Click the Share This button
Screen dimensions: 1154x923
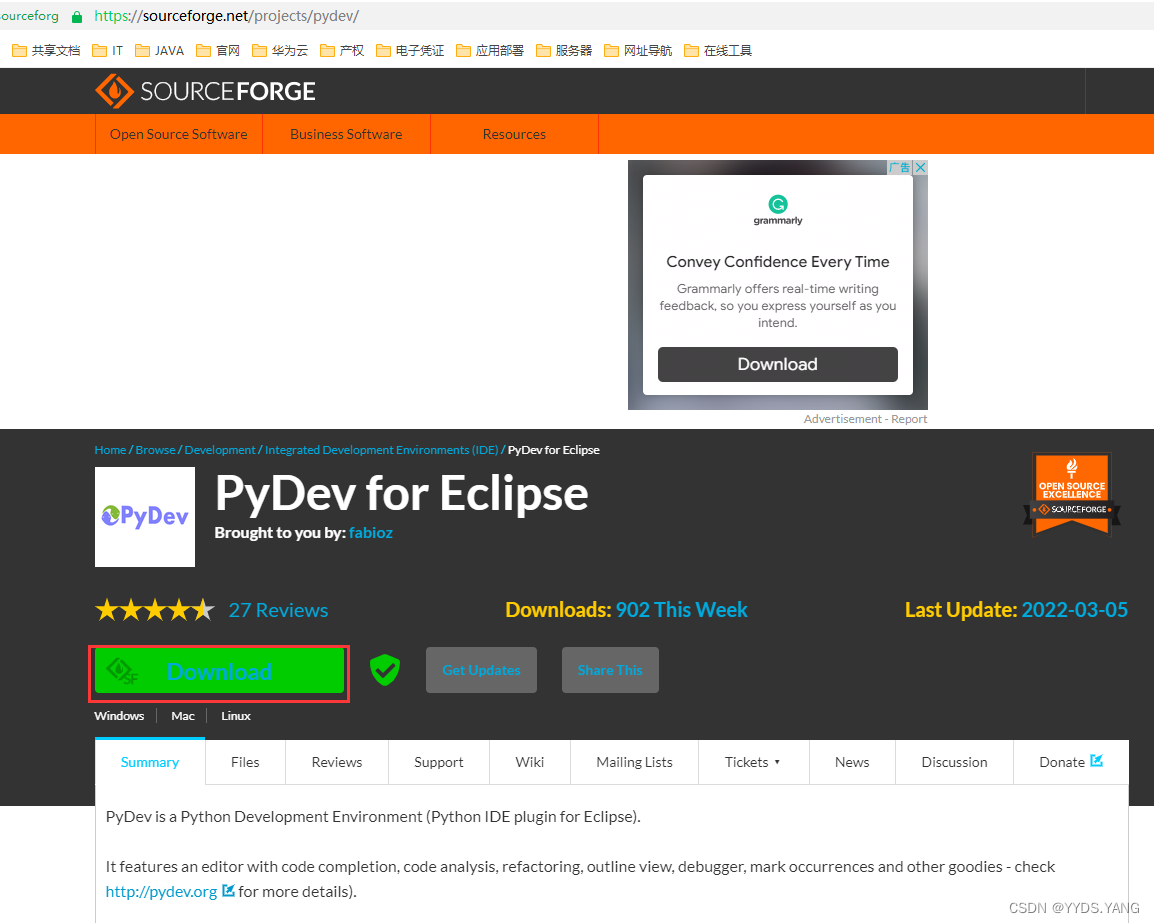(610, 670)
